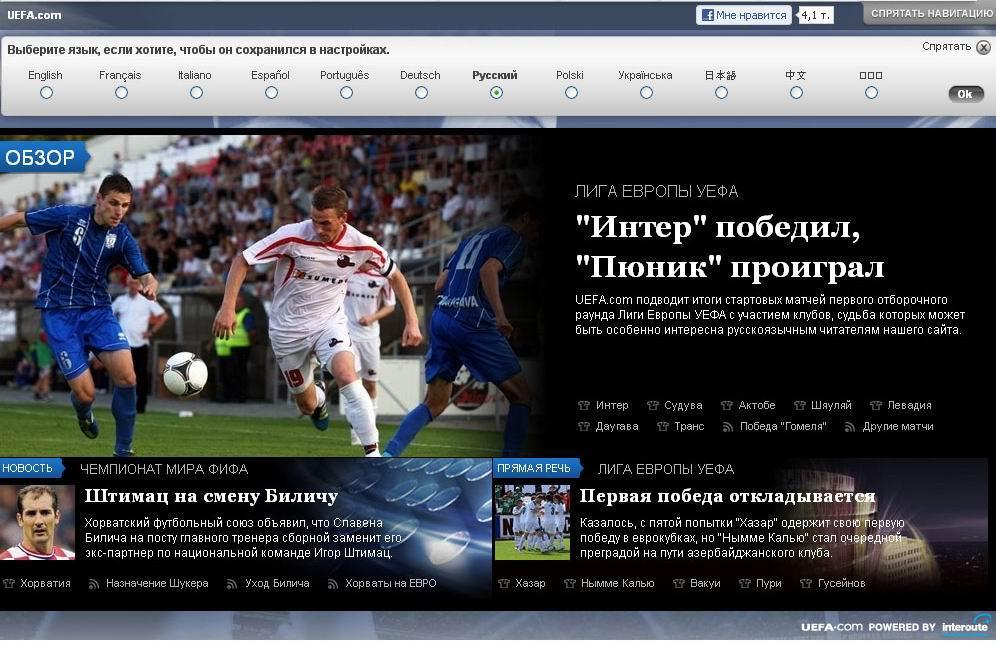The height and width of the screenshot is (648, 996).
Task: Click the Interoute logo in footer
Action: 965,627
